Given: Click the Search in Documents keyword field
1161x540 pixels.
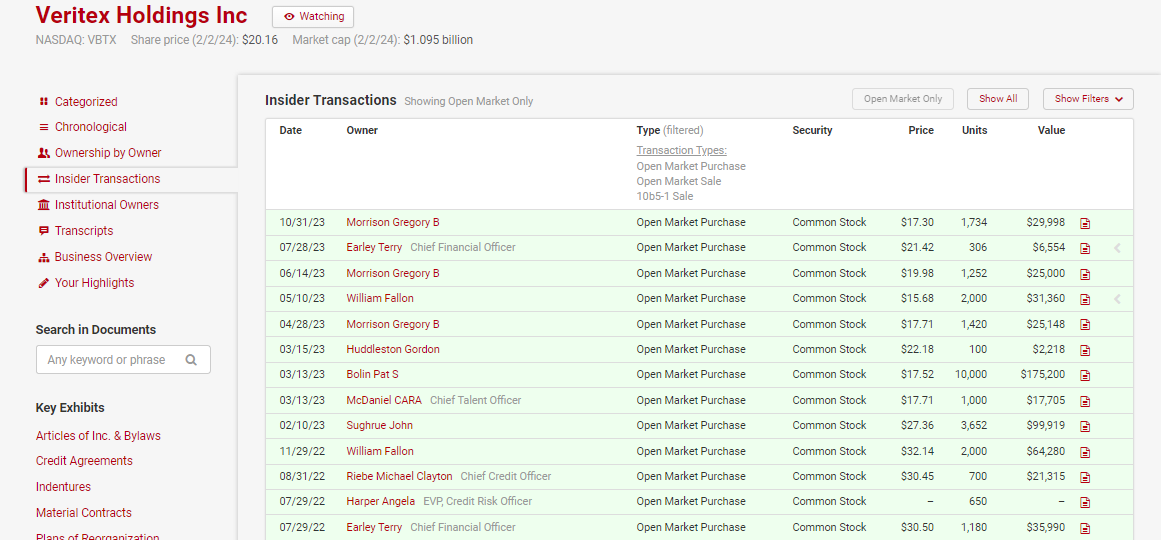Looking at the screenshot, I should [x=123, y=359].
